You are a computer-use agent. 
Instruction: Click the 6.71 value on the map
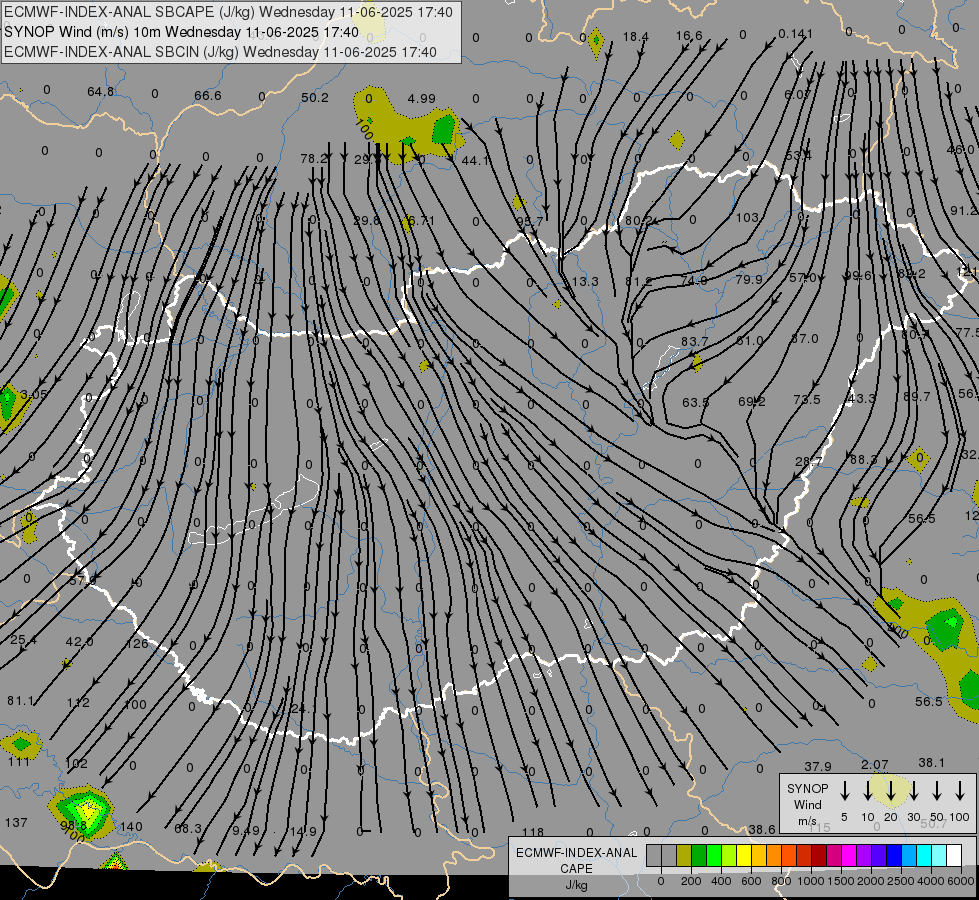tap(421, 220)
